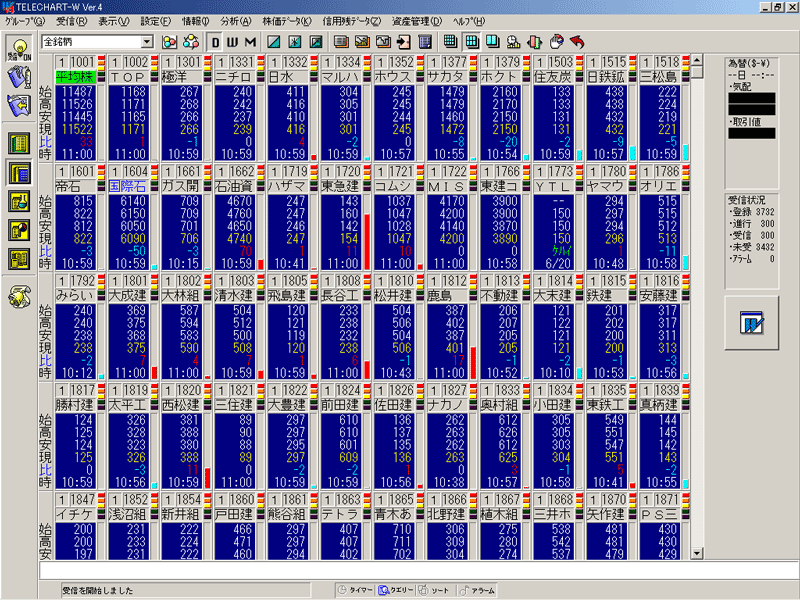
Task: Click the 受信を開始しました status message
Action: coord(98,591)
